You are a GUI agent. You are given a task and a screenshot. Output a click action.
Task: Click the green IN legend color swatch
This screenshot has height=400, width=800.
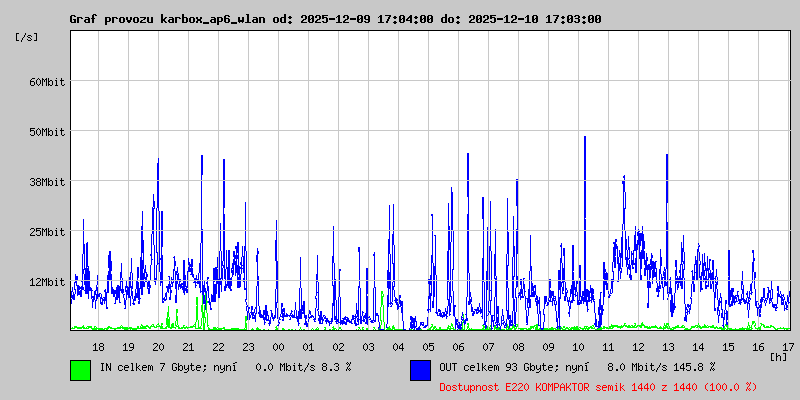coord(81,370)
